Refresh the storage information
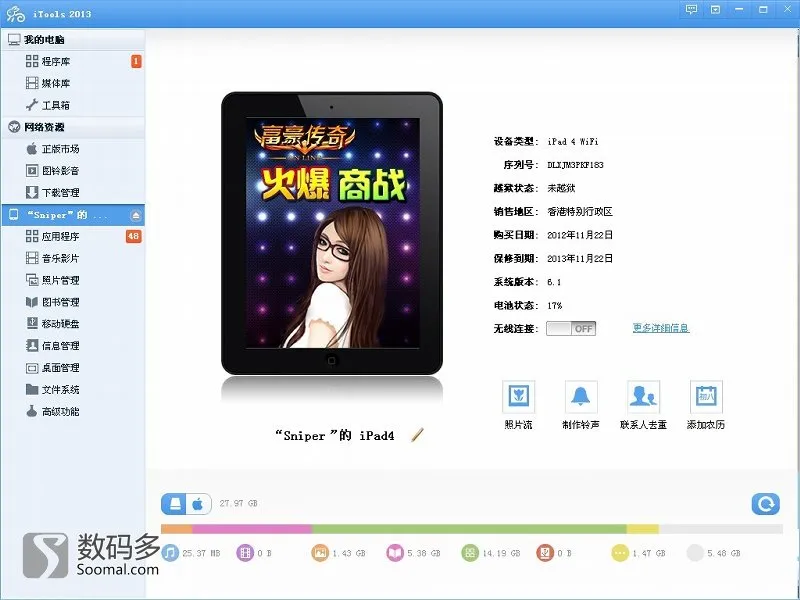Image resolution: width=800 pixels, height=600 pixels. click(x=765, y=504)
